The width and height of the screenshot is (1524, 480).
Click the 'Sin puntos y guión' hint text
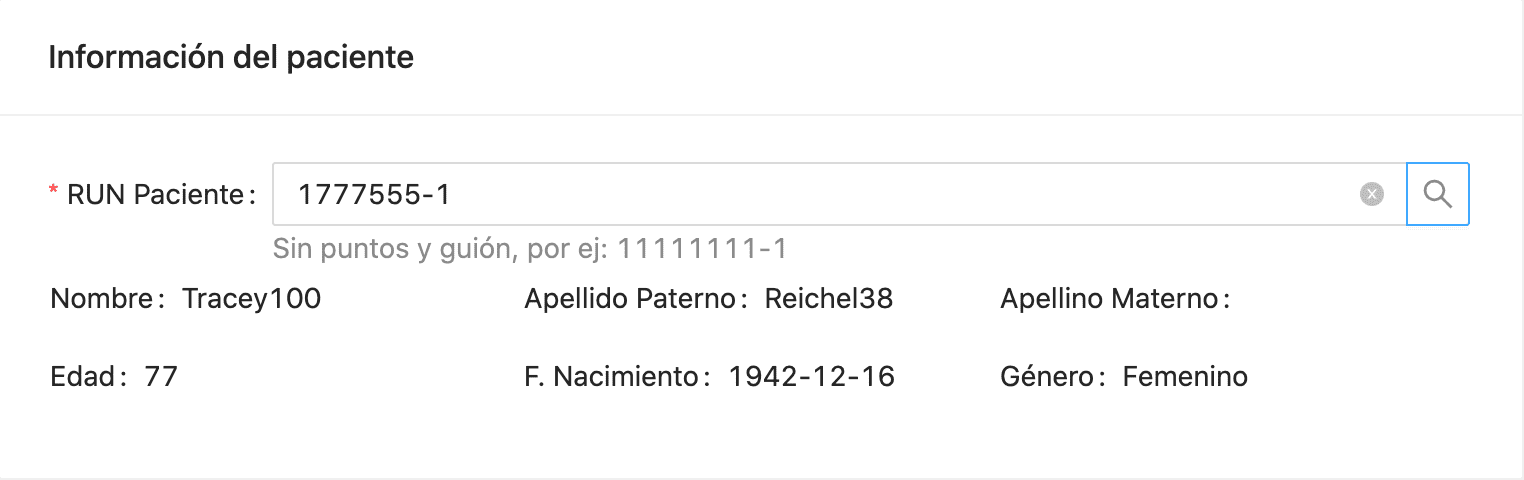point(438,248)
